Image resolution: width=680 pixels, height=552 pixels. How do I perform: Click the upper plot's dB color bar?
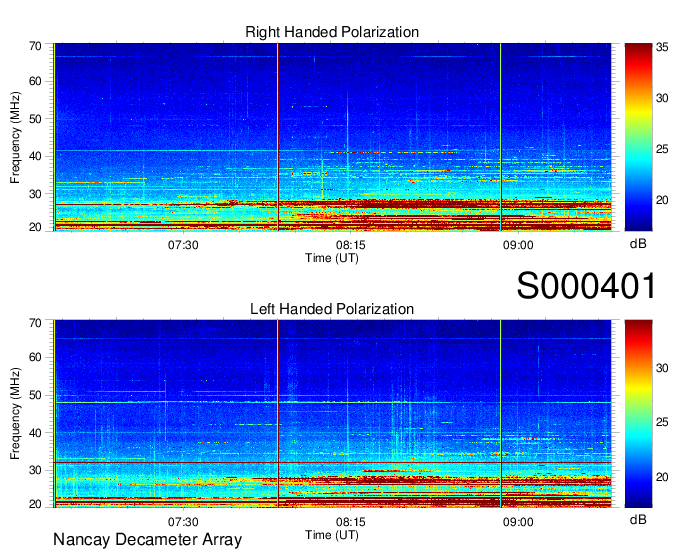638,137
